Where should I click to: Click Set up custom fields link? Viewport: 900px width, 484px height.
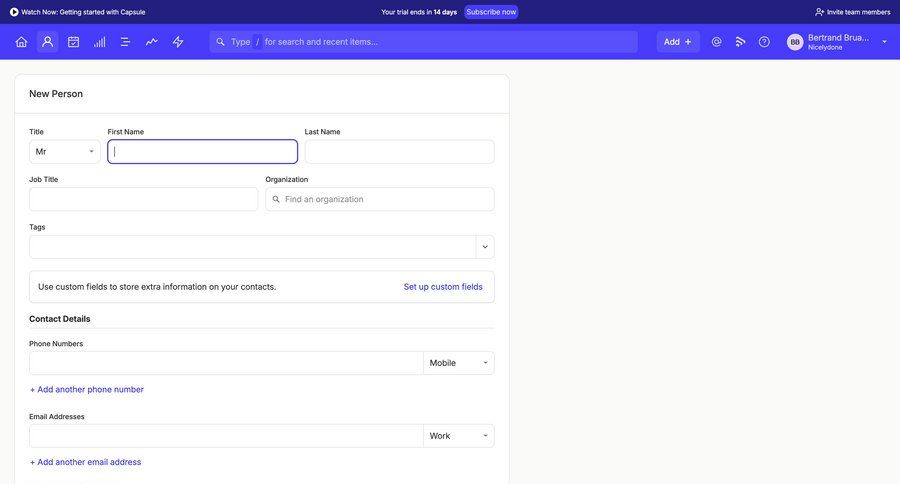[x=443, y=287]
